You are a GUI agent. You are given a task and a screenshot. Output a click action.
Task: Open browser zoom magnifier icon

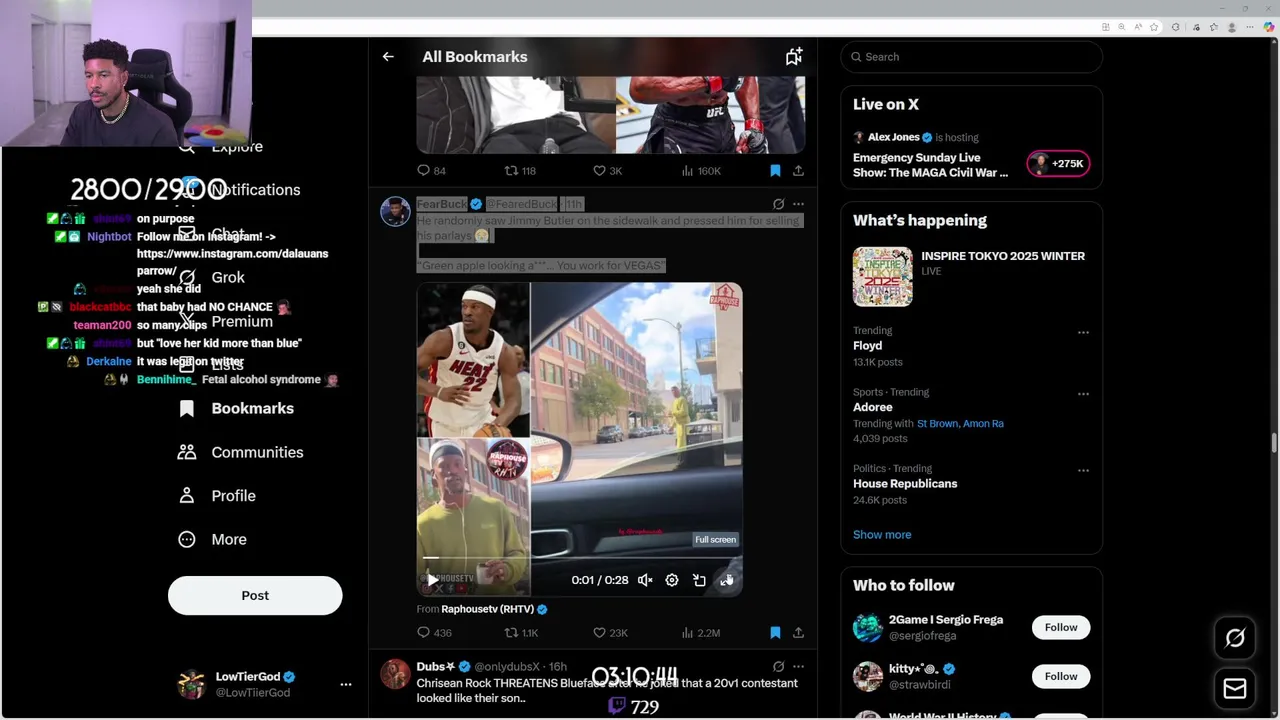pos(1122,27)
